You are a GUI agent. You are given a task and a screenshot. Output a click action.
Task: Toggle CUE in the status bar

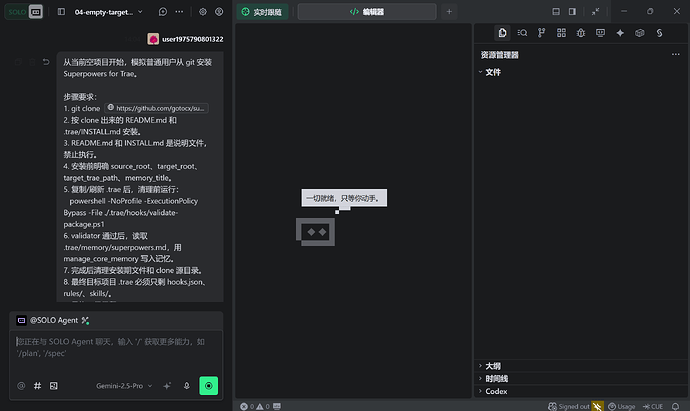click(x=653, y=406)
